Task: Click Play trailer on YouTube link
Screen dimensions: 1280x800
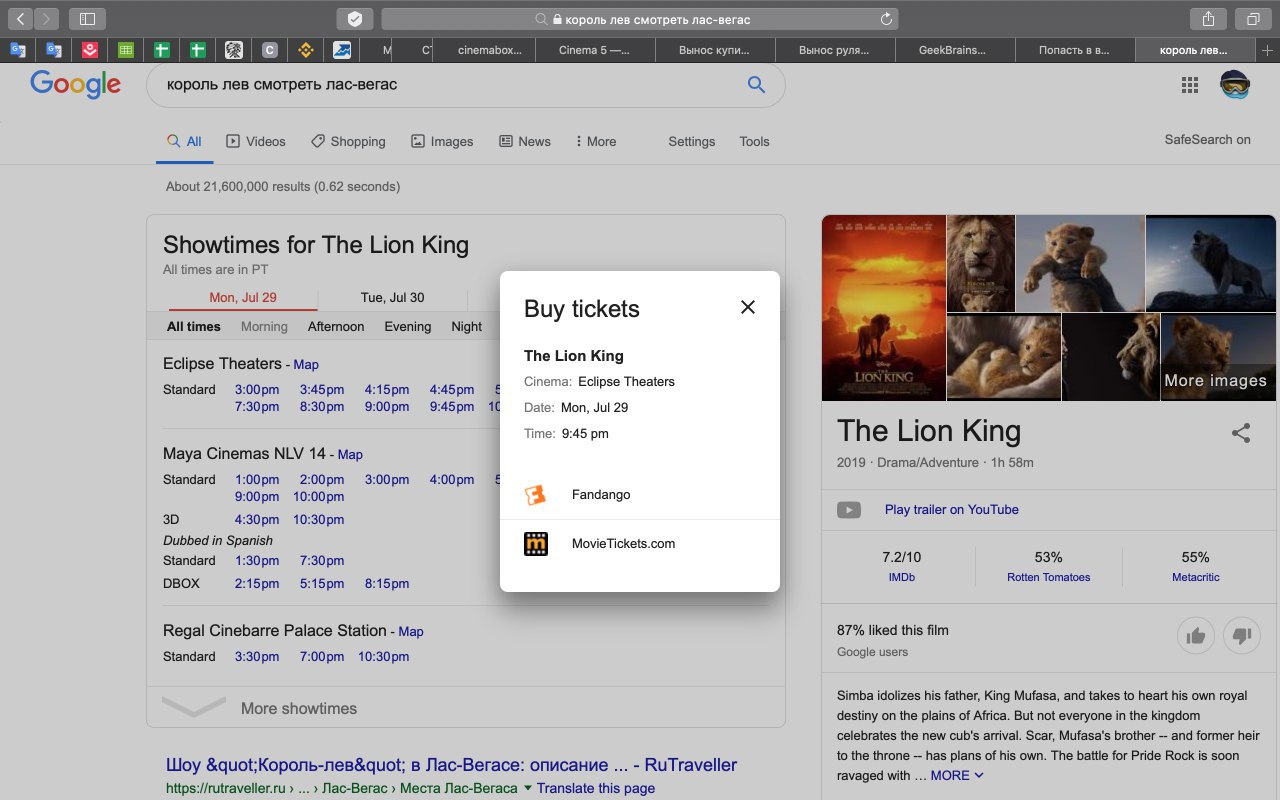Action: [952, 510]
